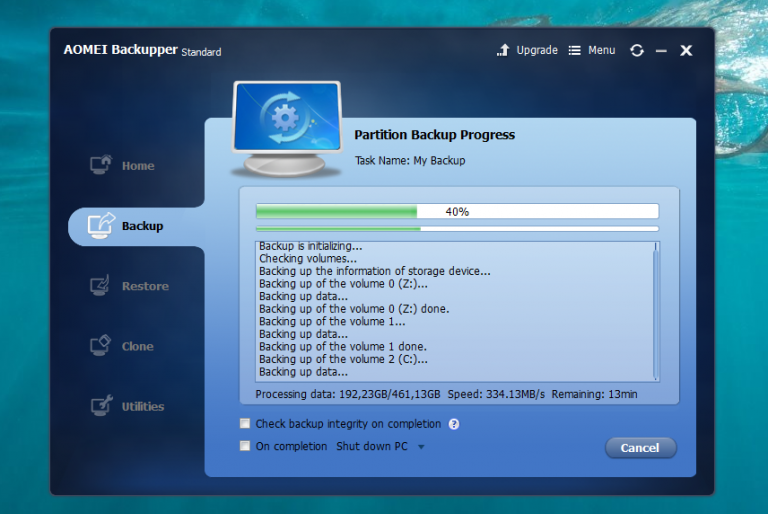Open help icon next to integrity check
Viewport: 768px width, 514px height.
(454, 424)
